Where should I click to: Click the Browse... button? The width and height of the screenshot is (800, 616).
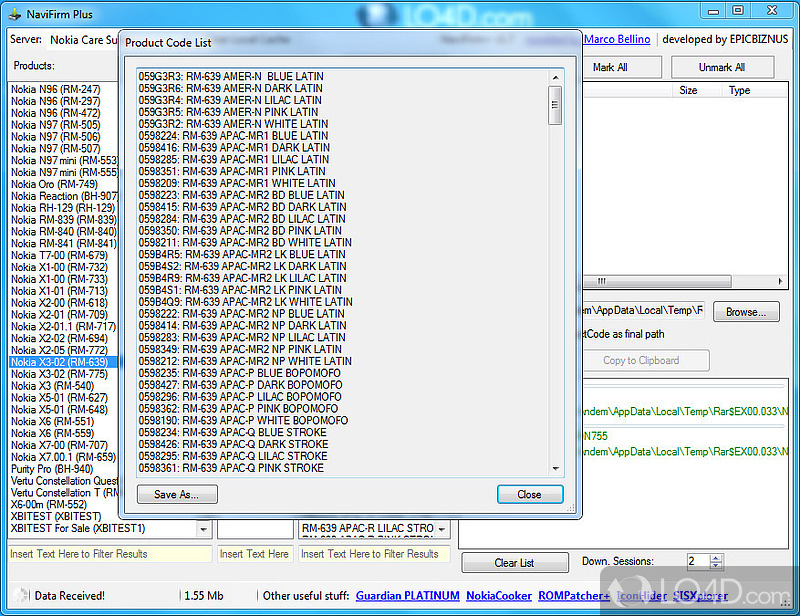[x=746, y=312]
